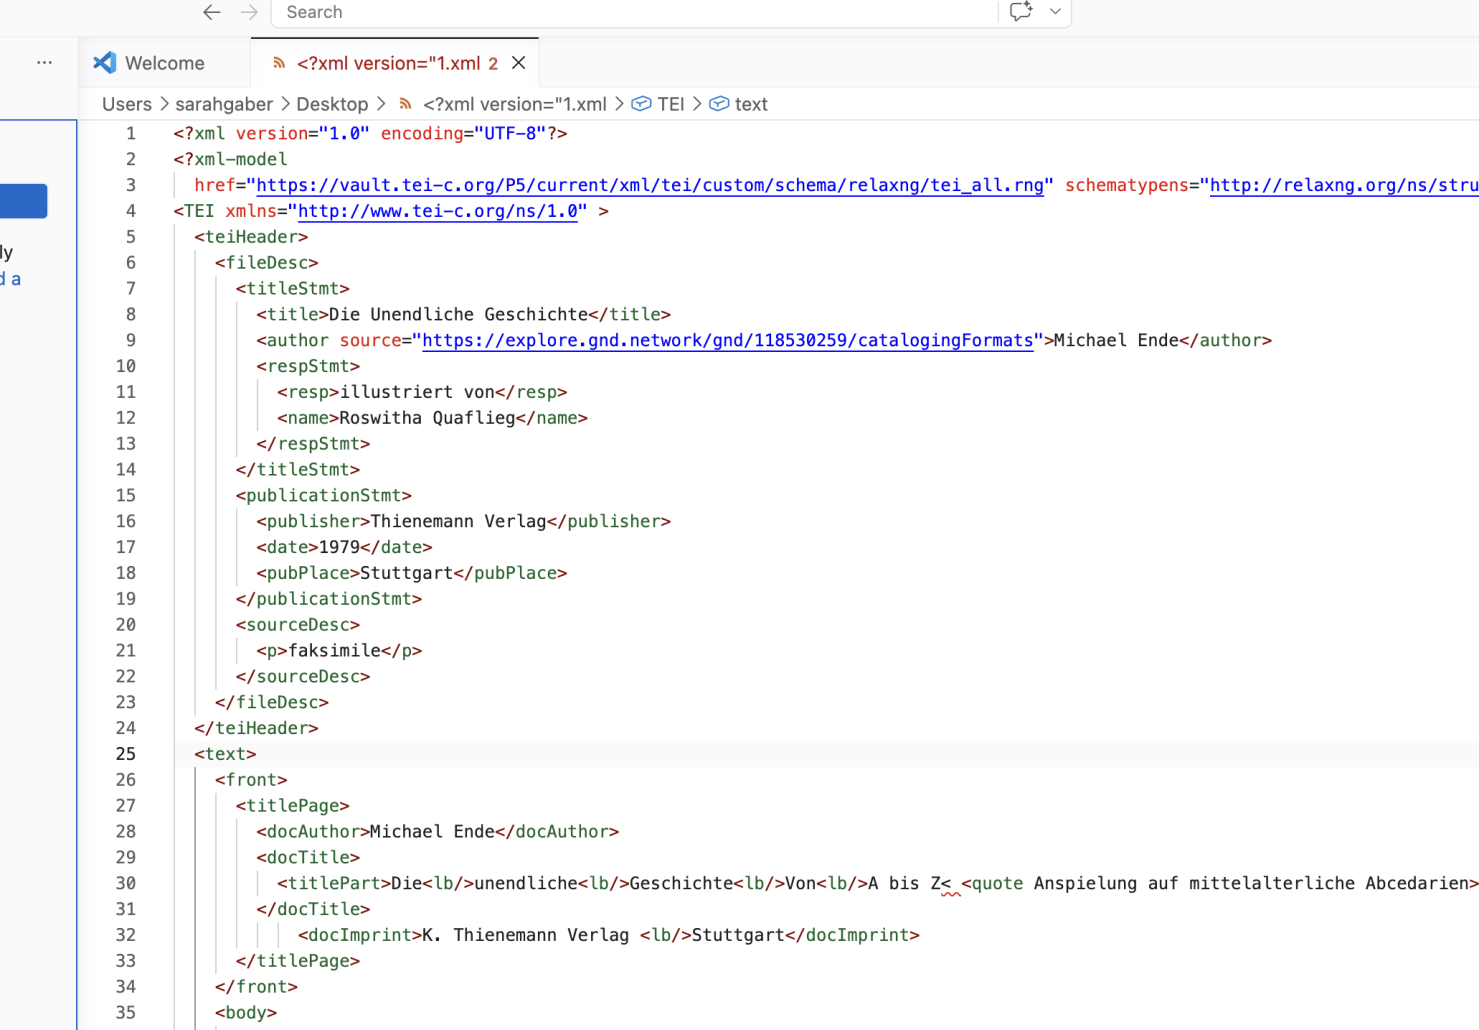Screen dimensions: 1479x1030
Task: Open the sidebar ellipsis menu
Action: pos(44,62)
